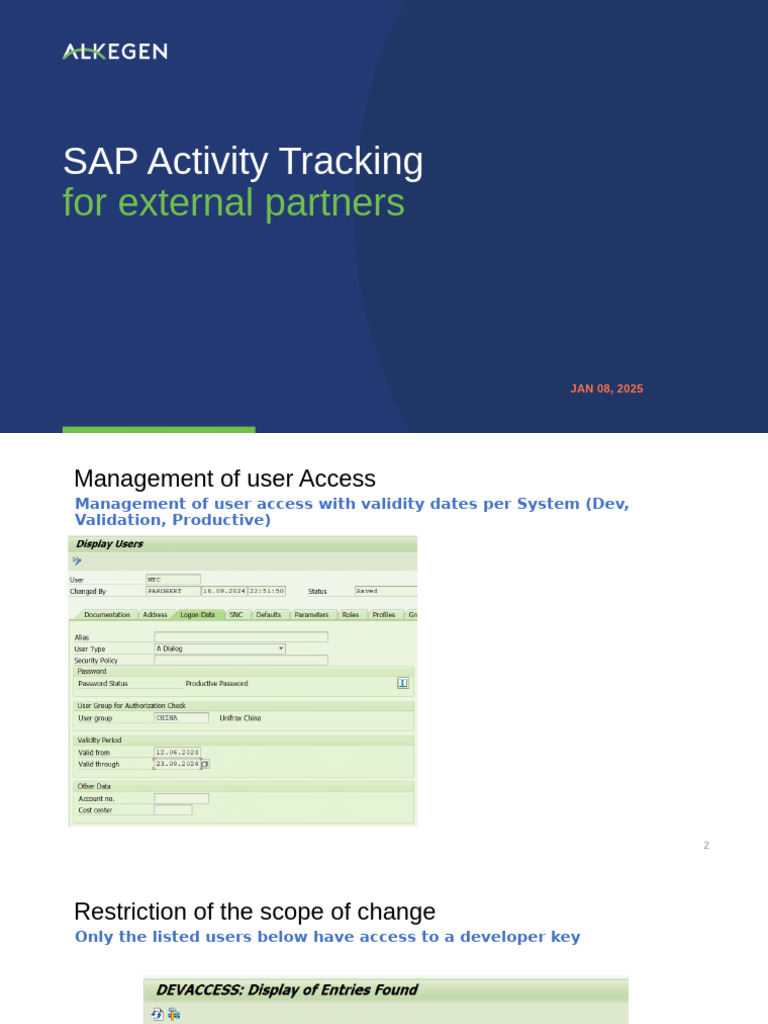Image resolution: width=768 pixels, height=1024 pixels.
Task: Click the 'JAN 08, 2025' date text
Action: (607, 389)
